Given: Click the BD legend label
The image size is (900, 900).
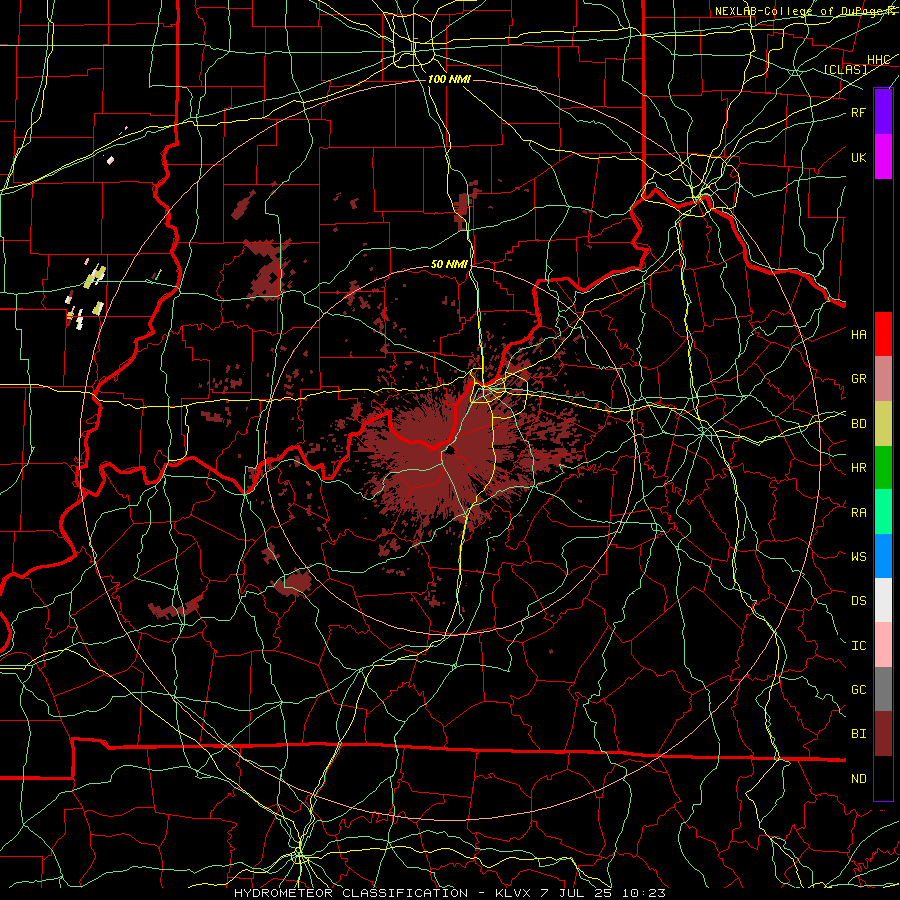Looking at the screenshot, I should (x=858, y=424).
